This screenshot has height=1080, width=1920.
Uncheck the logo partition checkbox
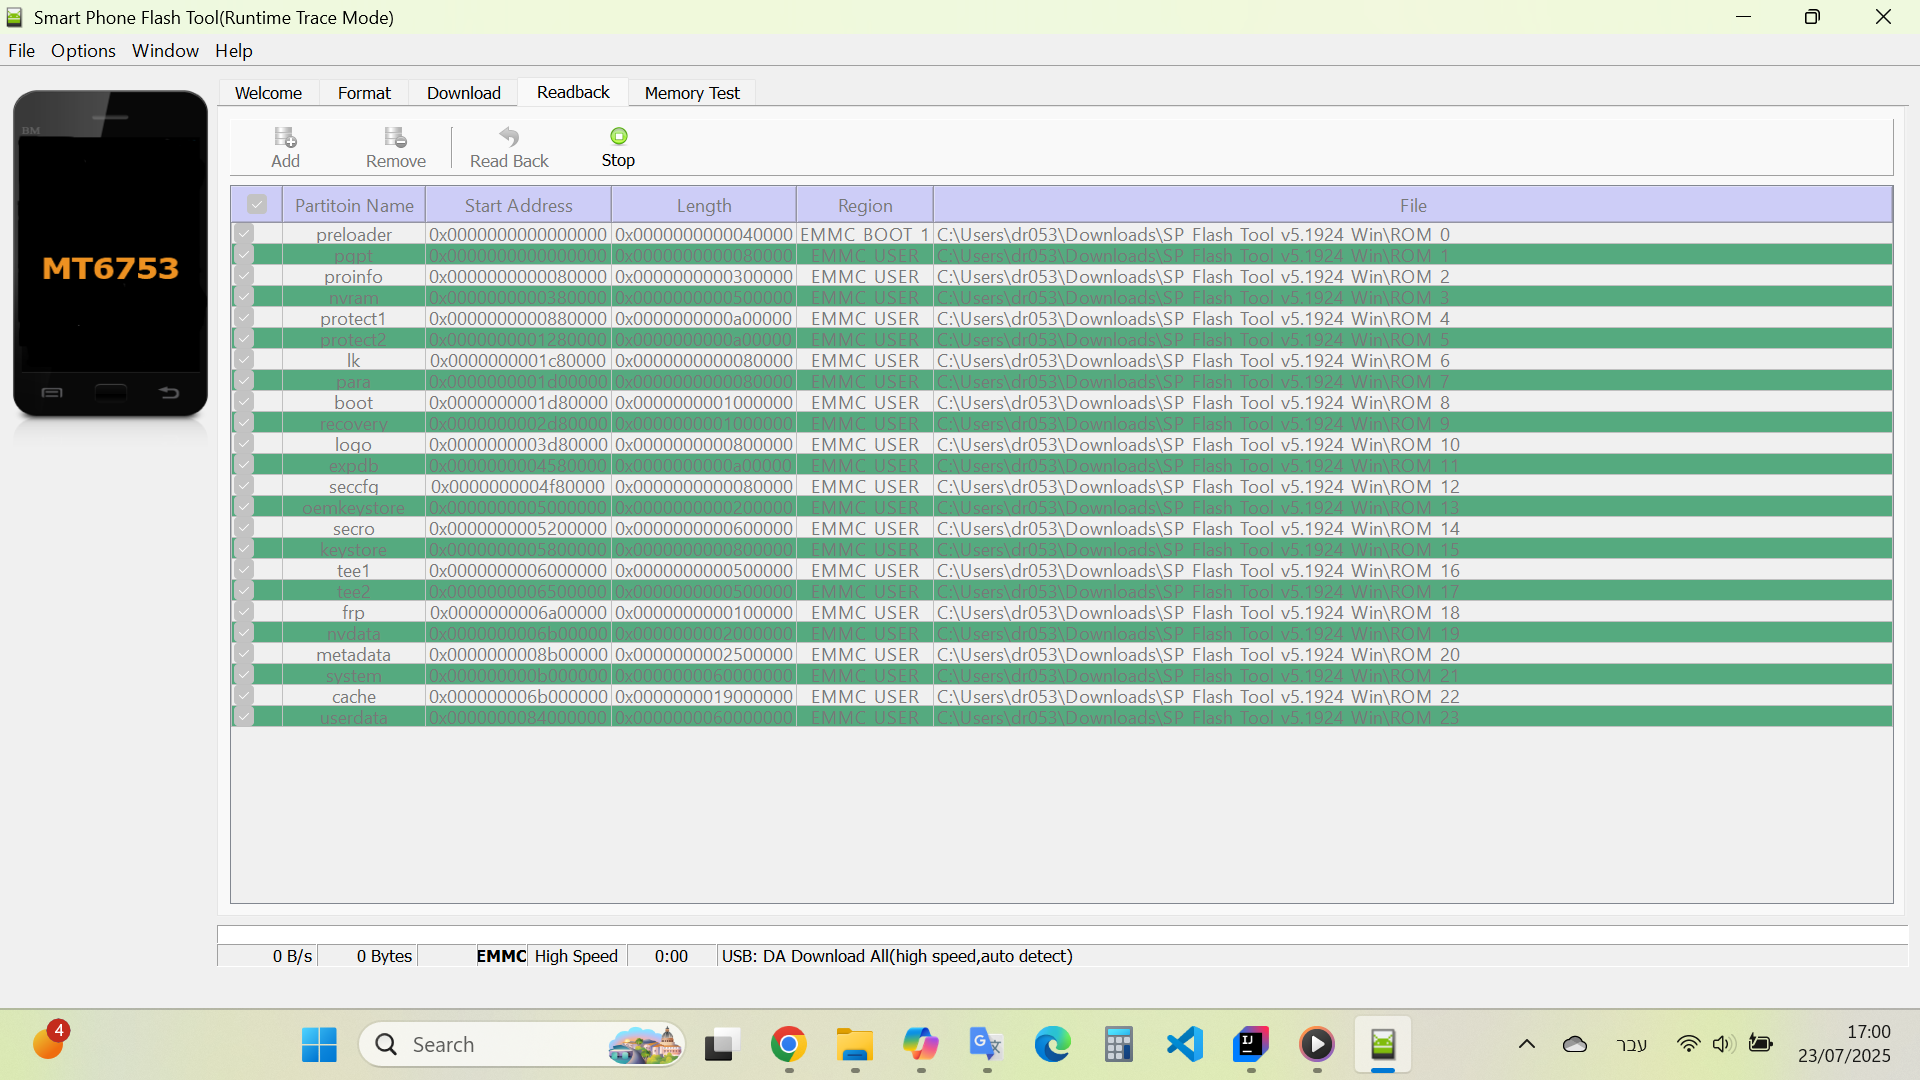[243, 443]
